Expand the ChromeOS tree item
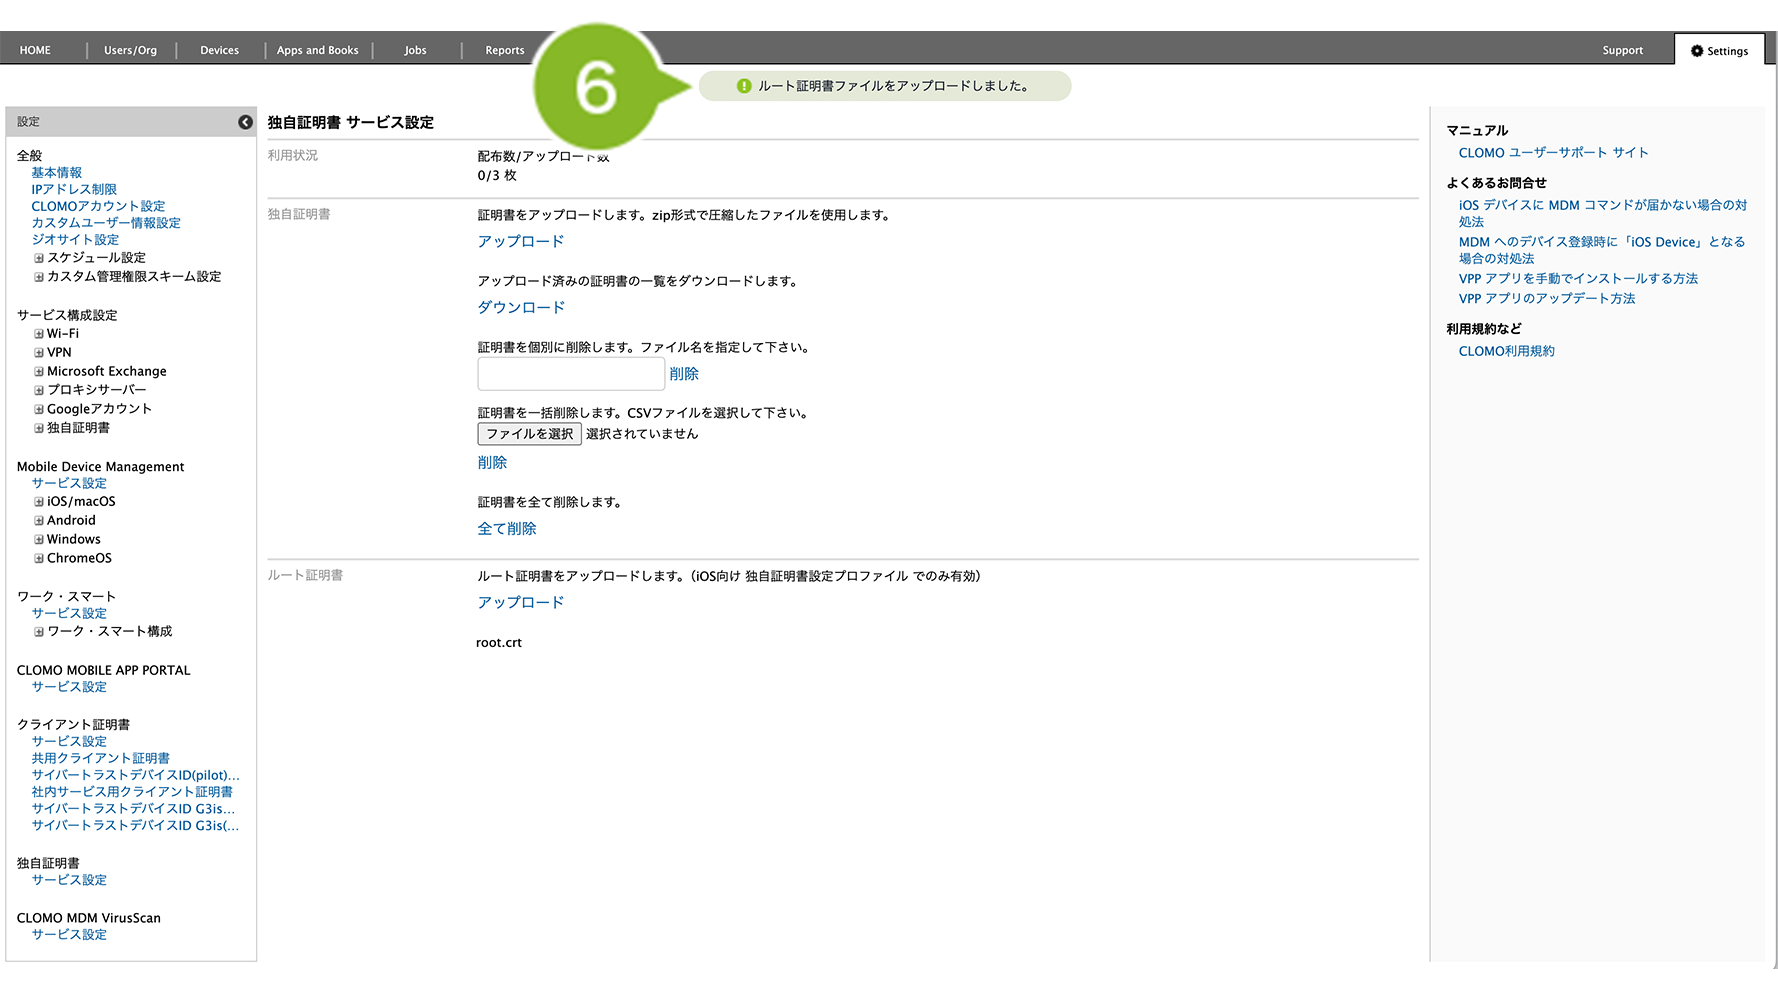Screen dimensions: 1778x1000 pos(39,559)
